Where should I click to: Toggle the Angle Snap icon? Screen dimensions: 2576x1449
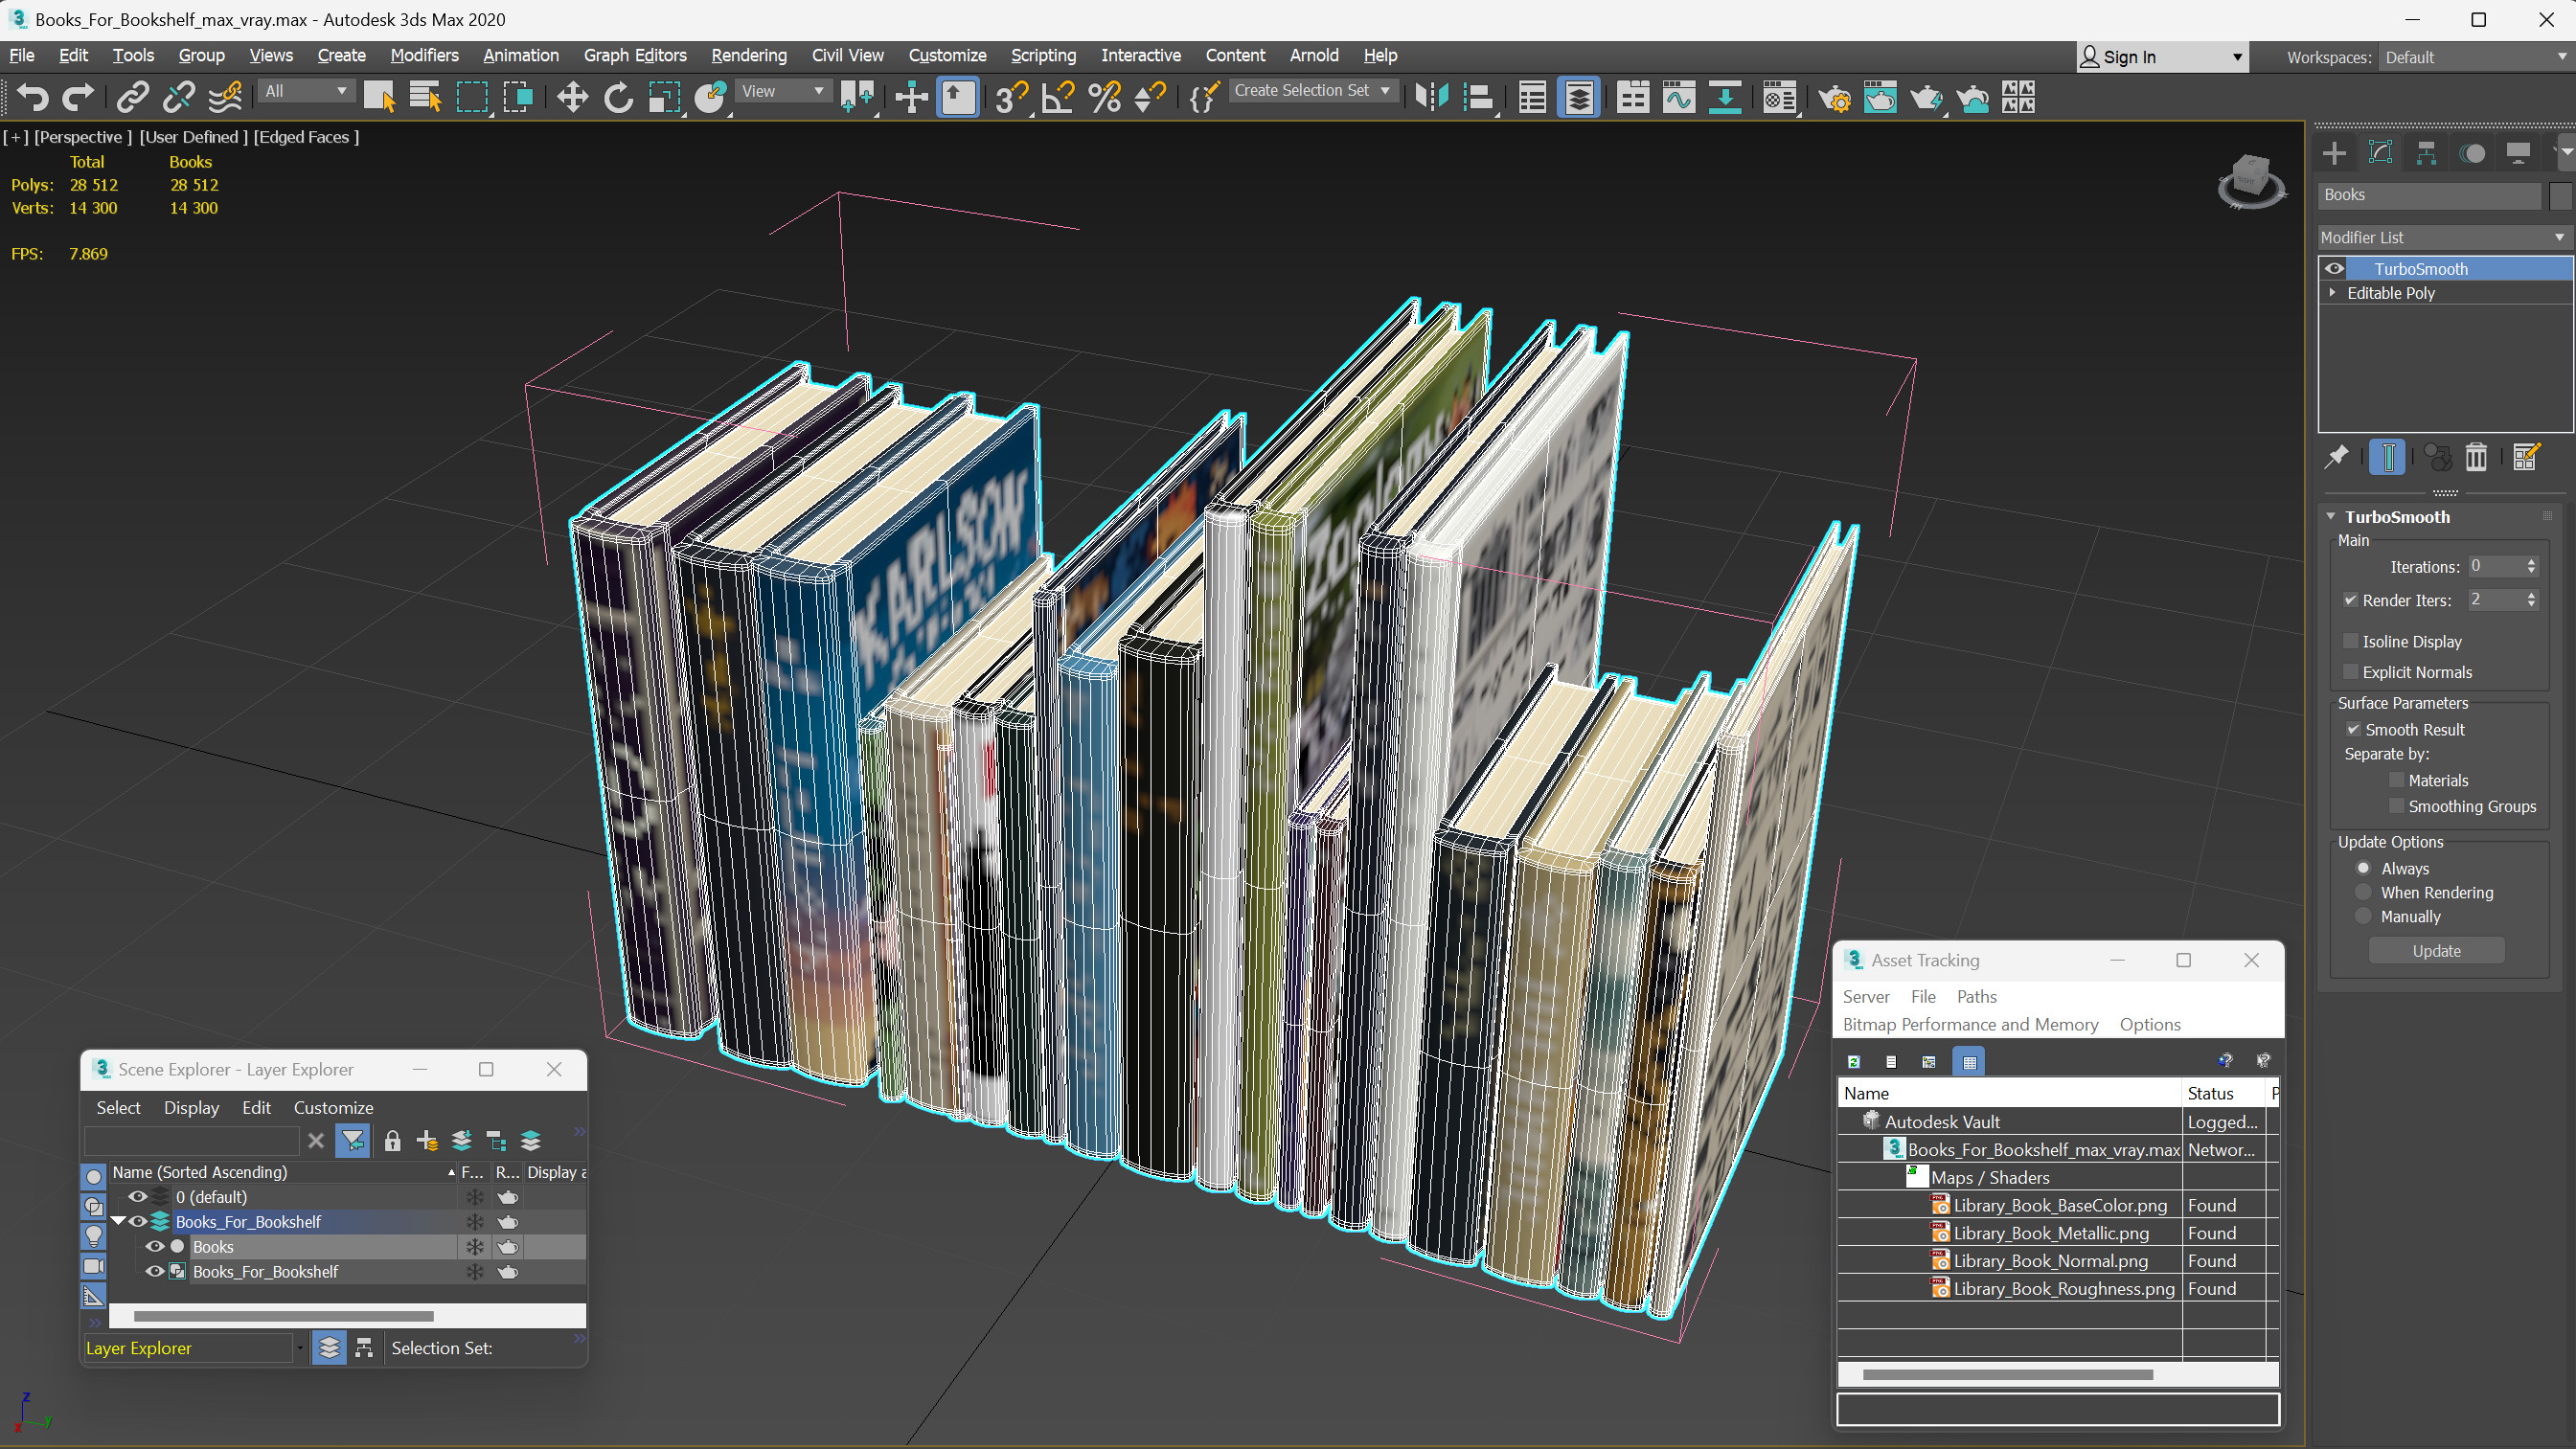[1058, 97]
